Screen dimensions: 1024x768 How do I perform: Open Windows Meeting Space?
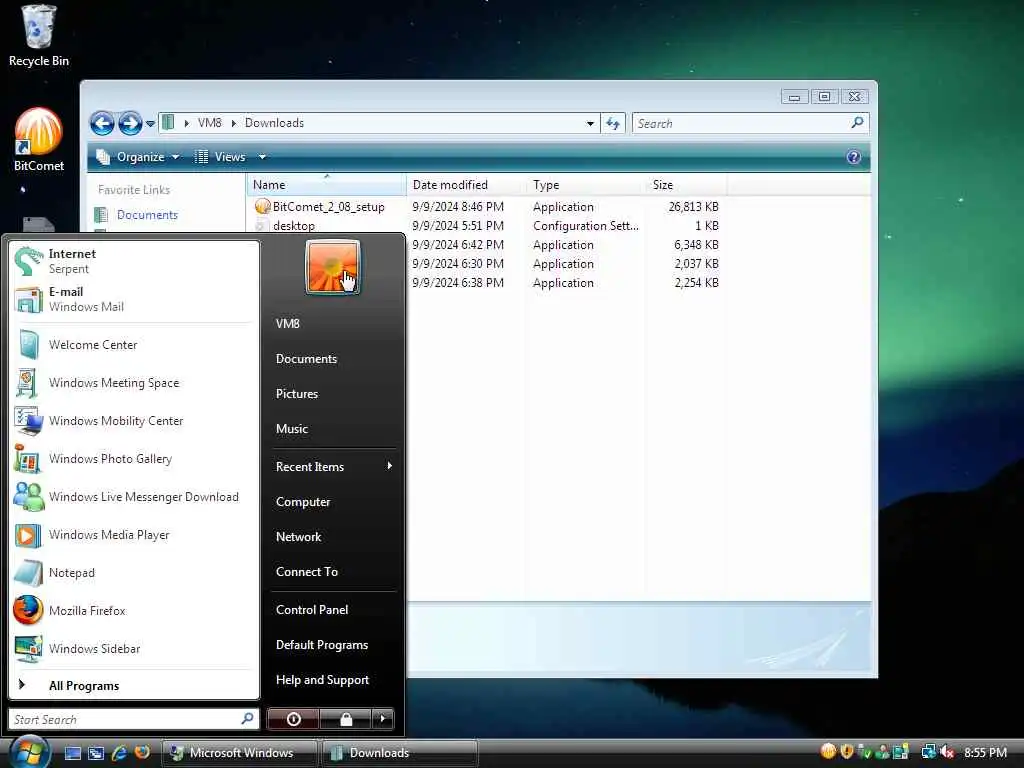134,383
